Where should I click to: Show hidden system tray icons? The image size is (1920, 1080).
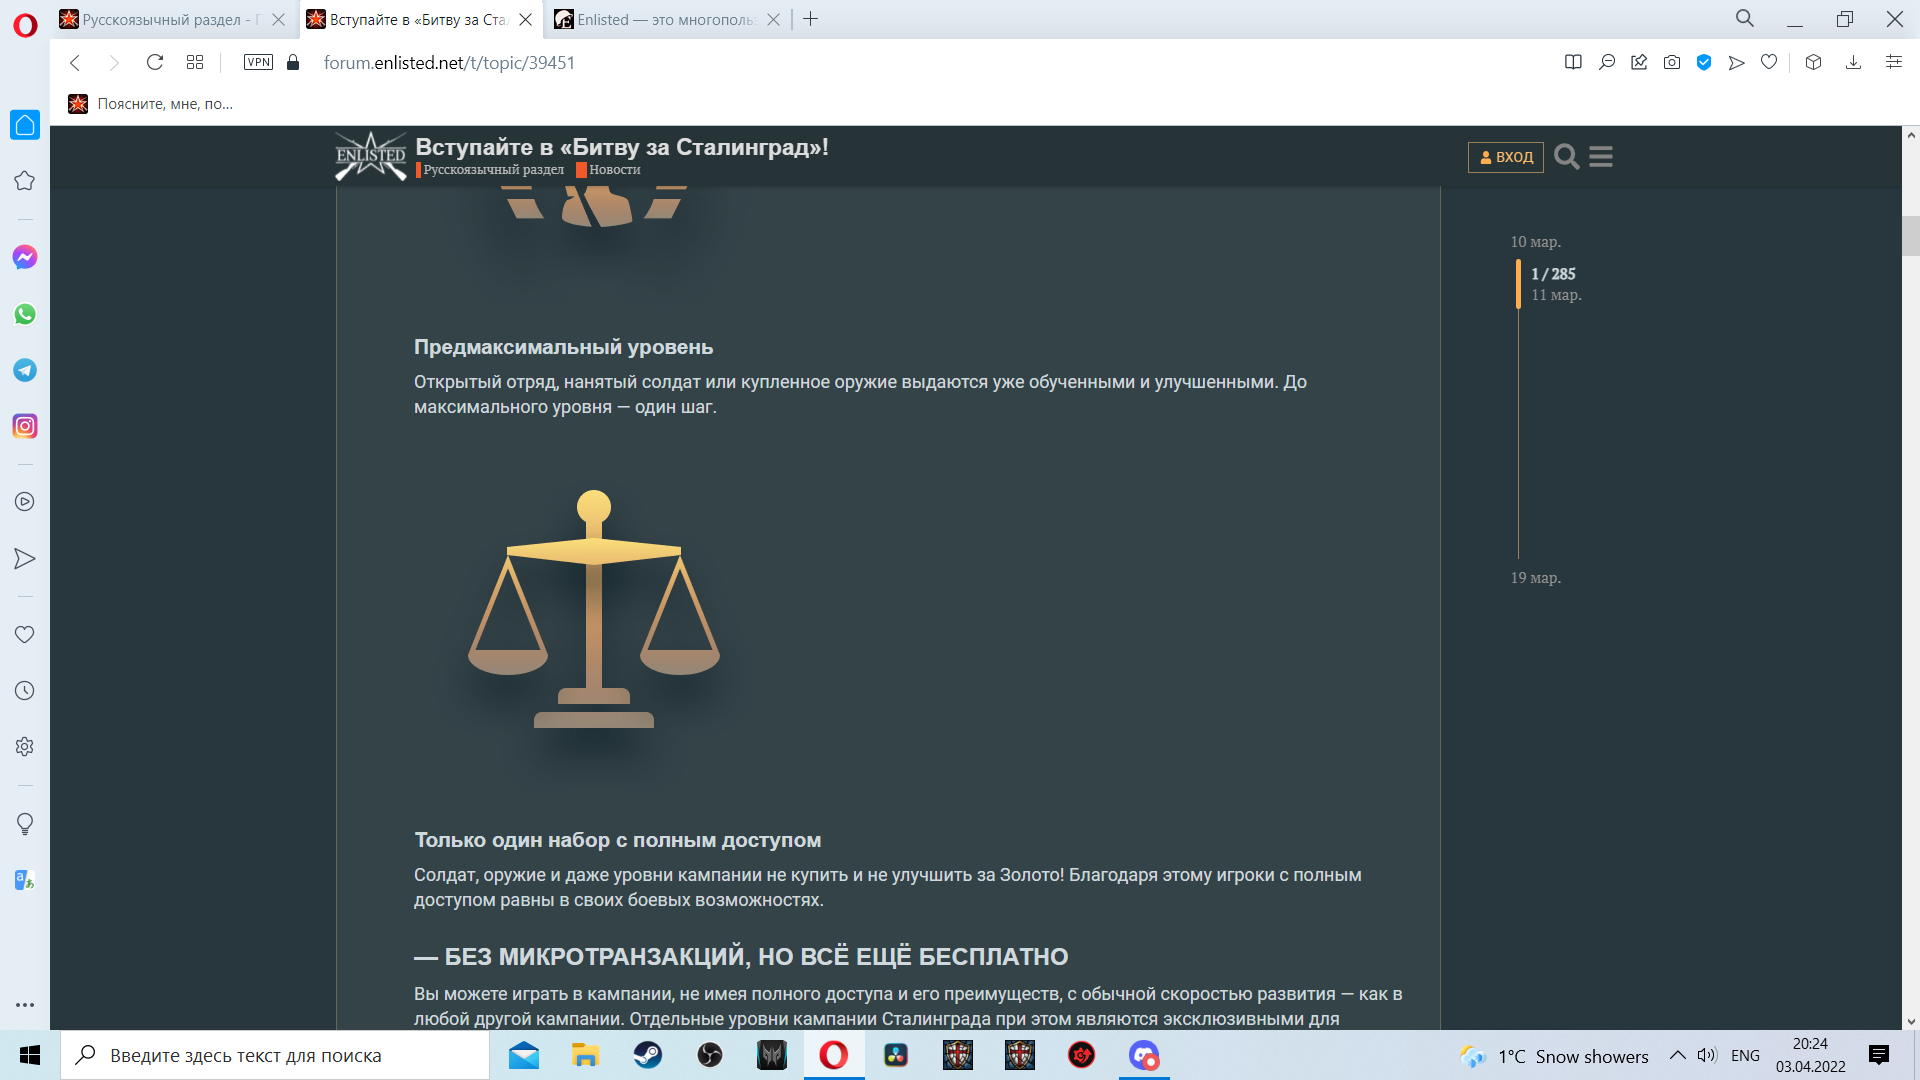[x=1678, y=1056]
